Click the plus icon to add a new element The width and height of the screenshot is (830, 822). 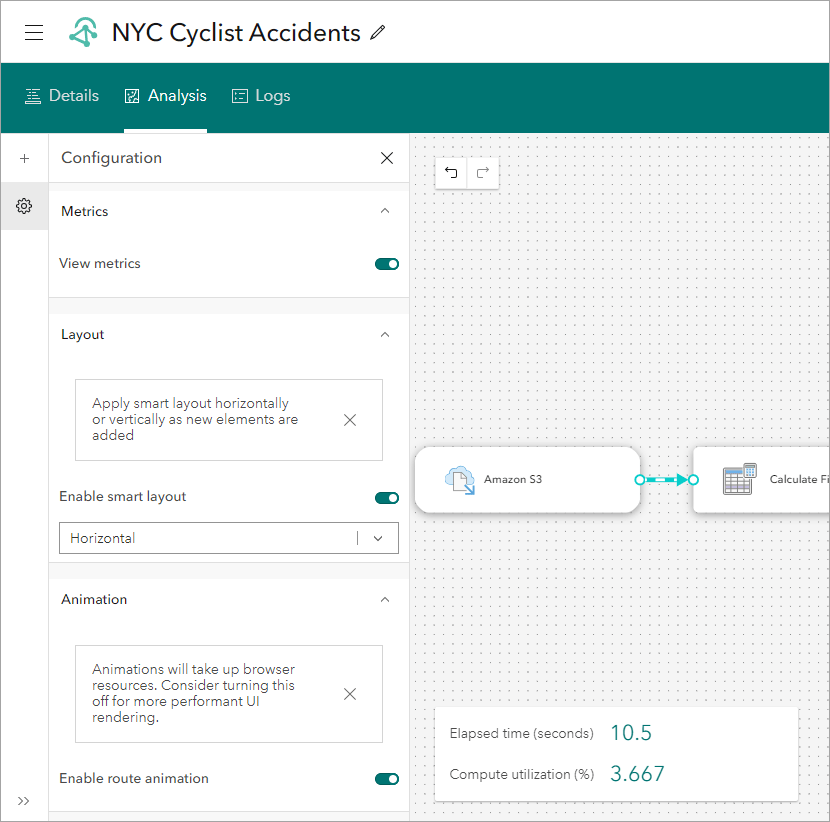point(24,158)
